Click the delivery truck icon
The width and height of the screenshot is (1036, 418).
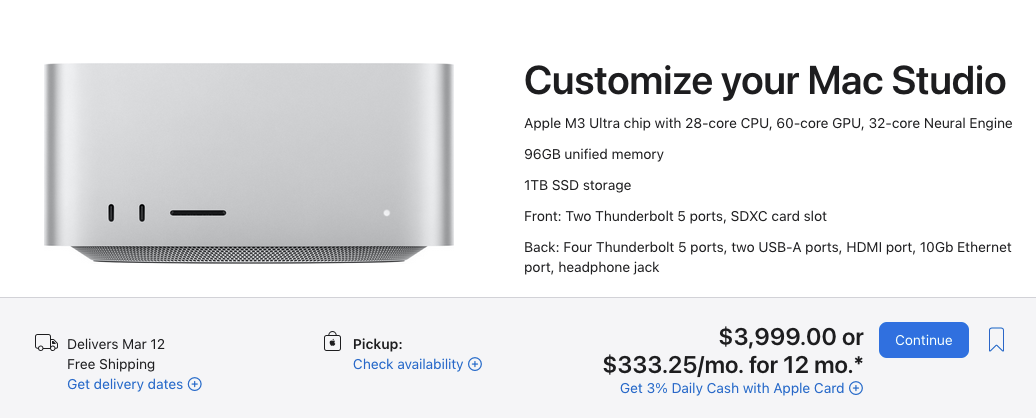click(x=46, y=343)
